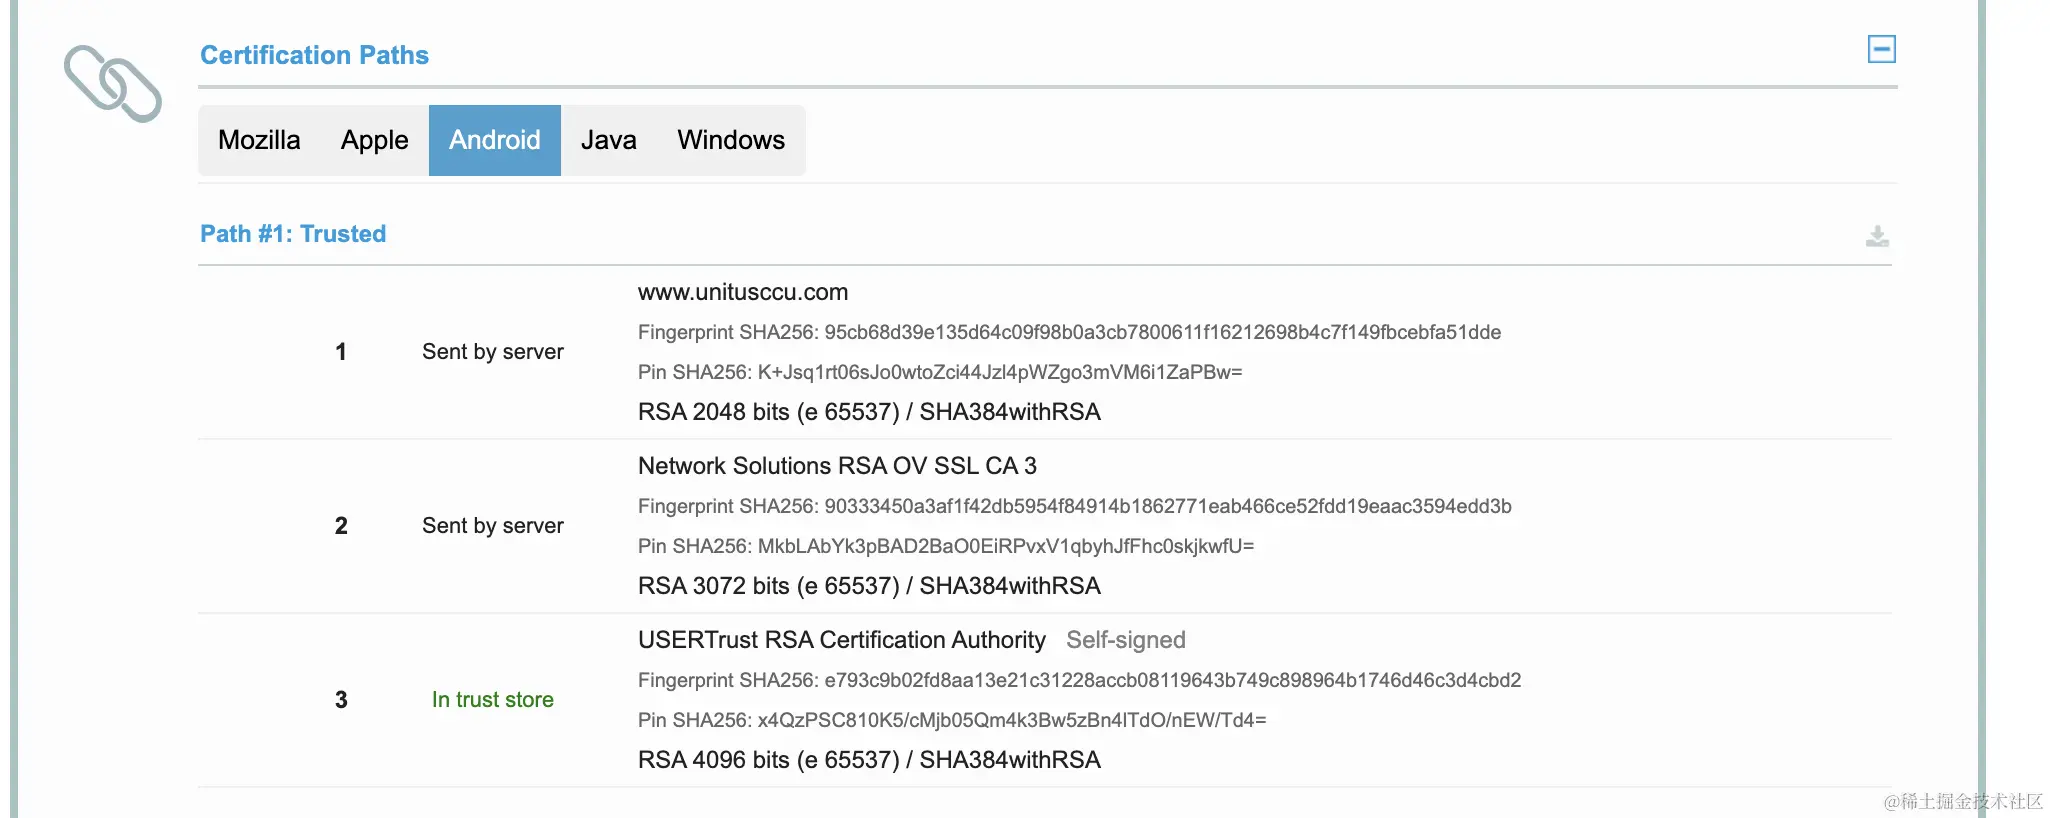Viewport: 2050px width, 818px height.
Task: Open the Android tab
Action: (x=494, y=140)
